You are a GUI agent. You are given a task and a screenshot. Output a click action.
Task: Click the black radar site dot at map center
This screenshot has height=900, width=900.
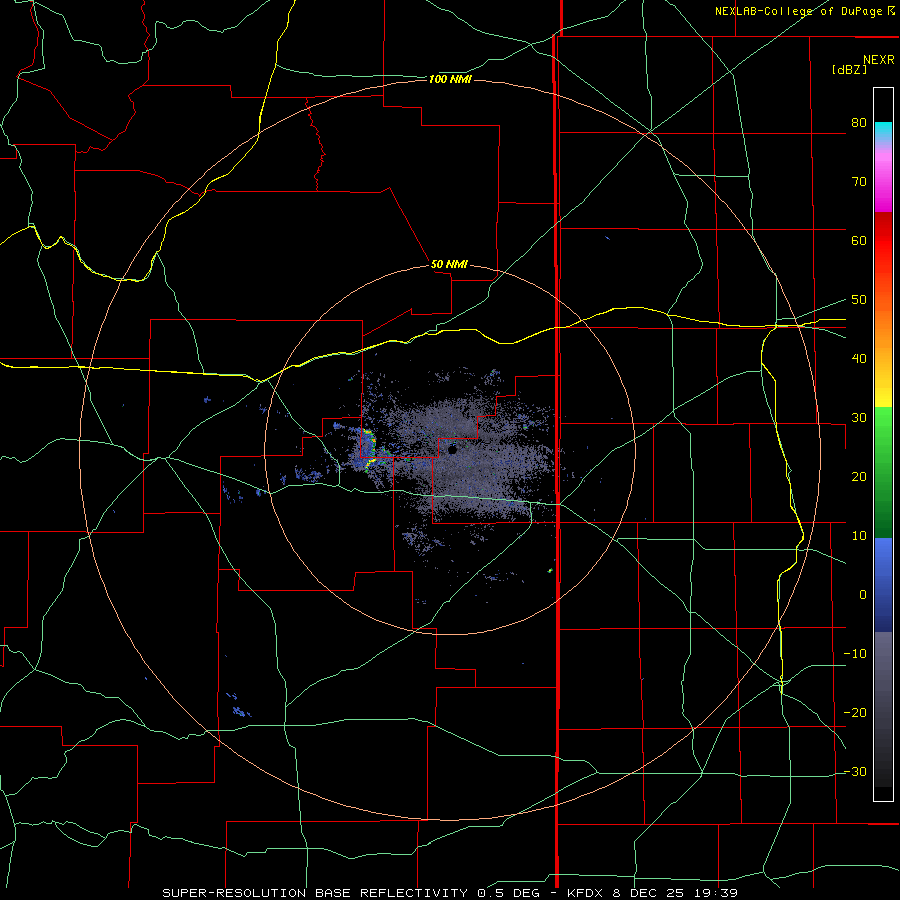pyautogui.click(x=452, y=450)
